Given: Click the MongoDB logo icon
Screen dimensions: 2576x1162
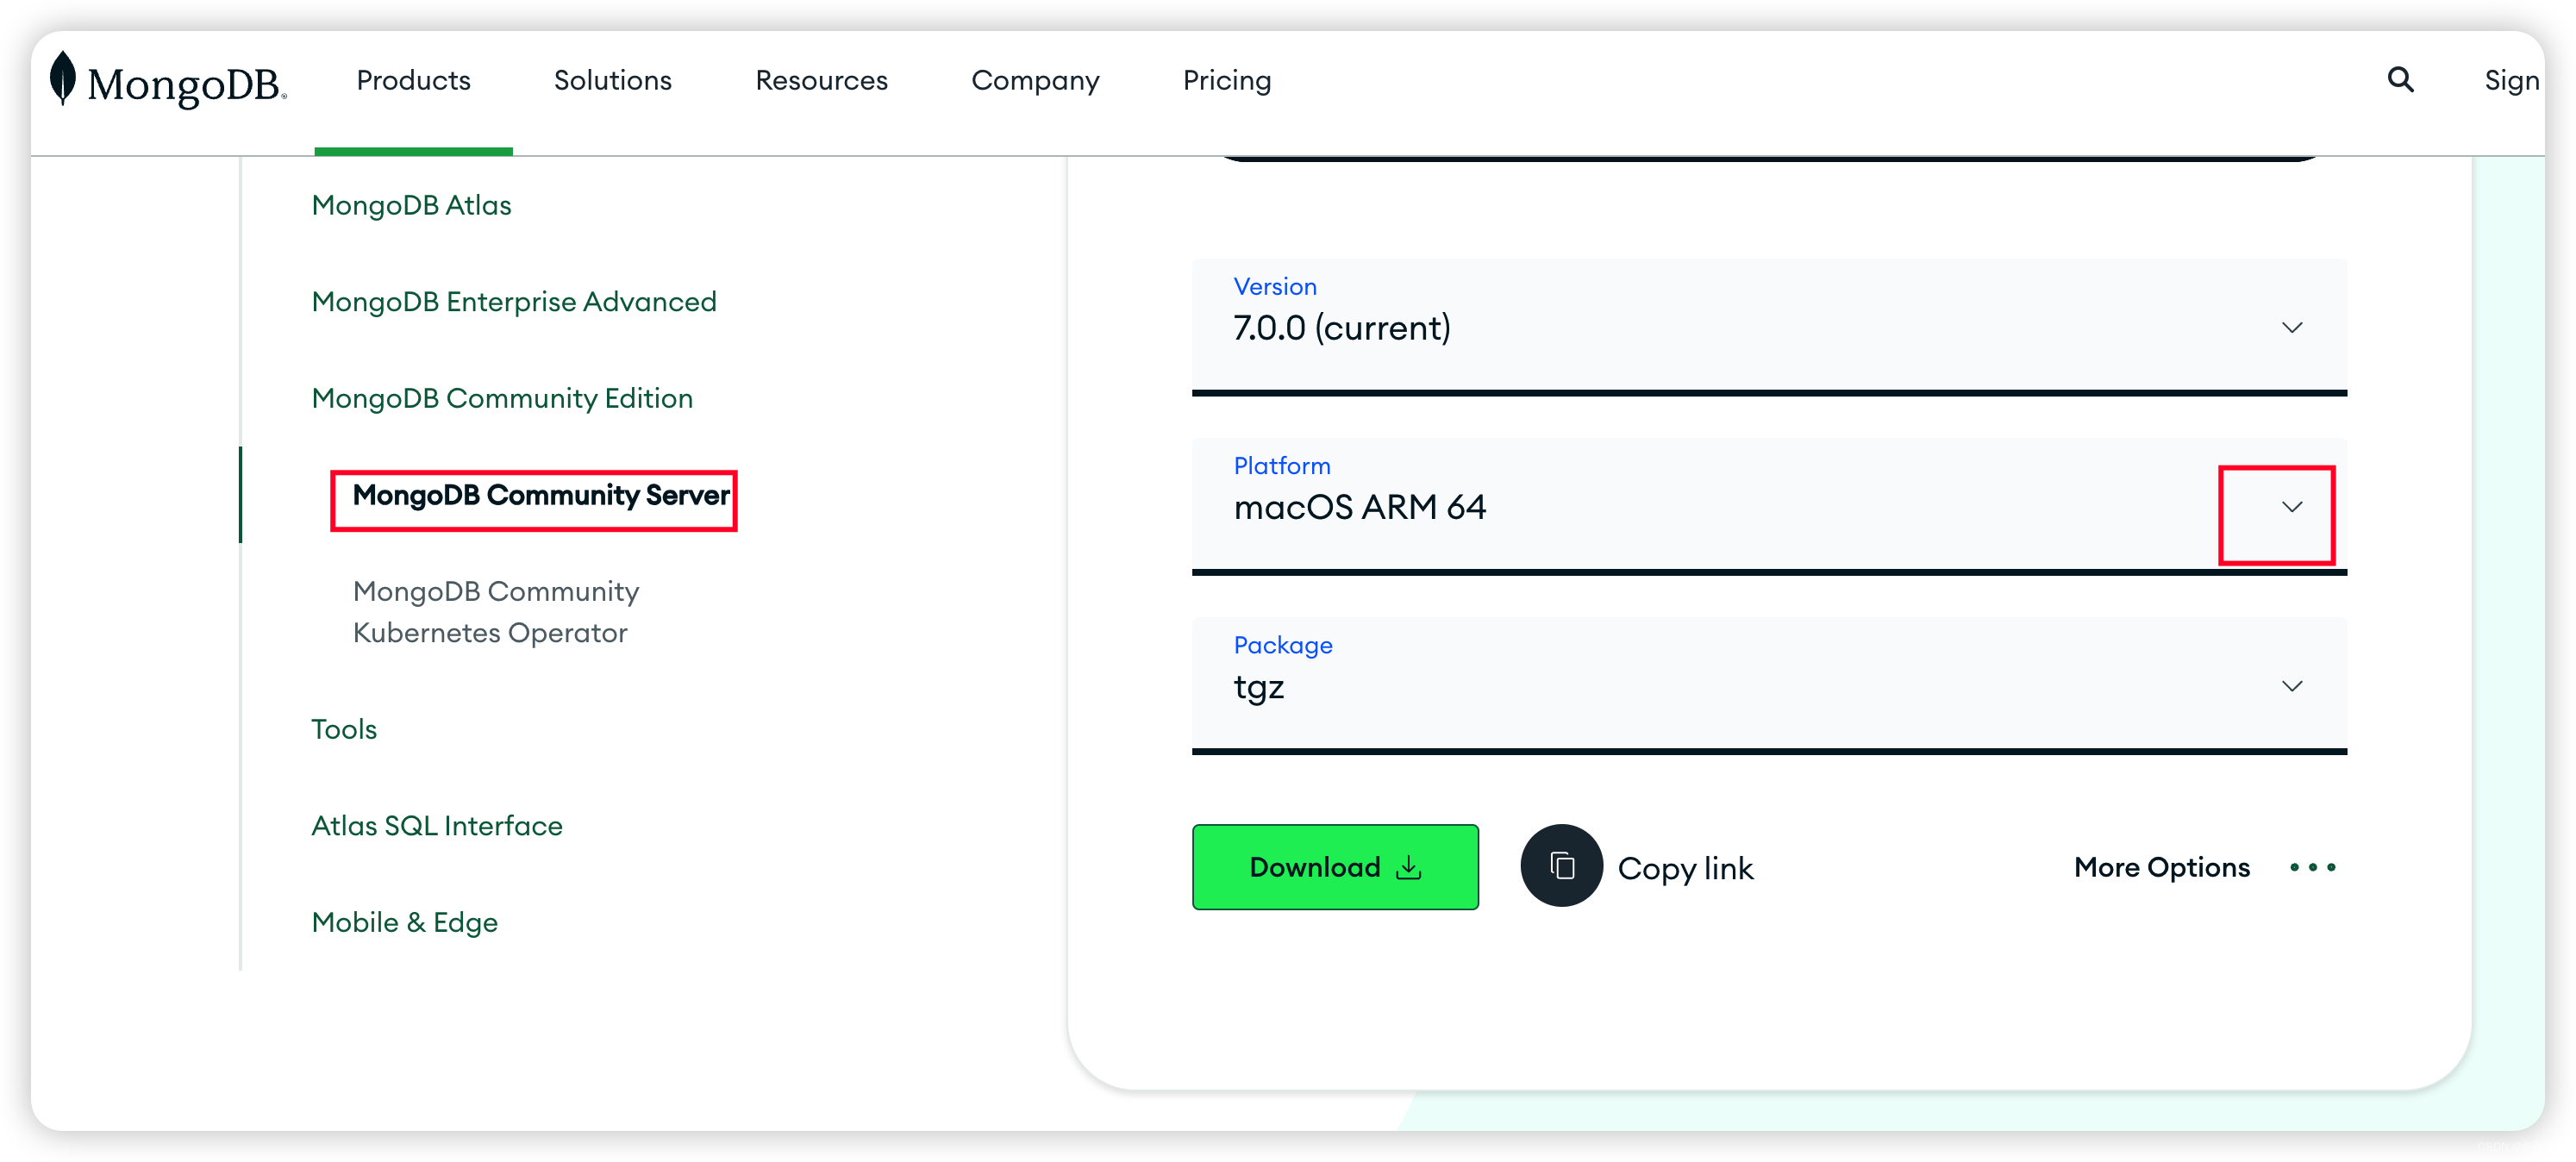Looking at the screenshot, I should (x=64, y=79).
